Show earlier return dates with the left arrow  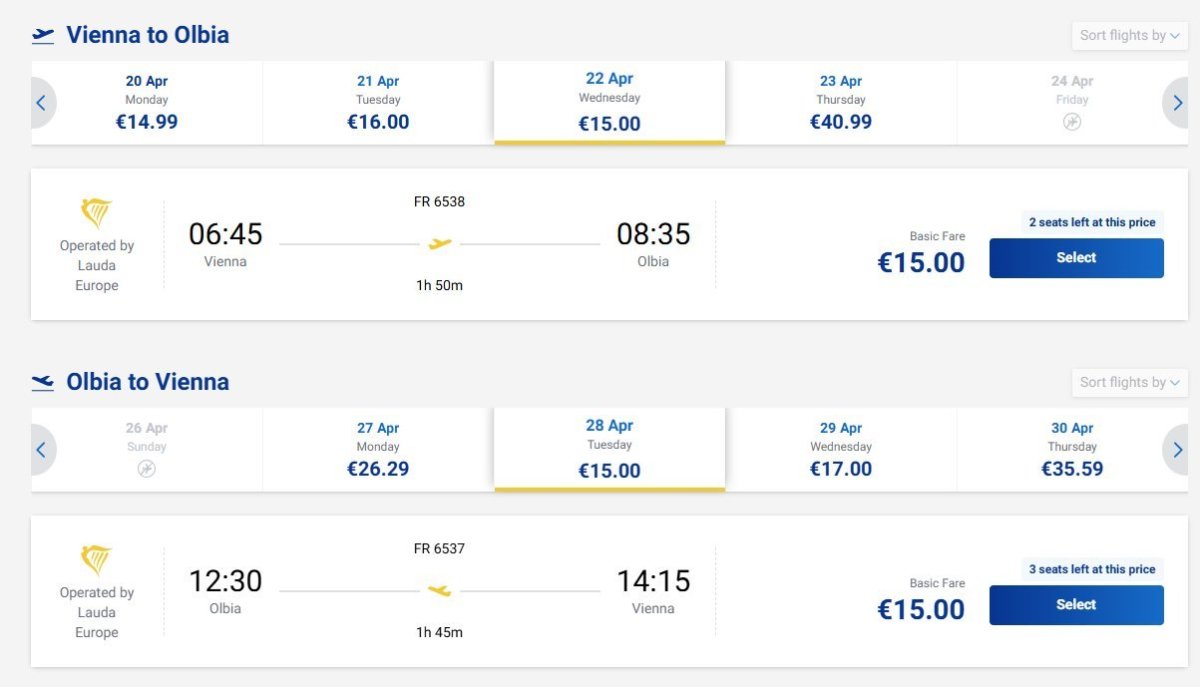[x=42, y=449]
